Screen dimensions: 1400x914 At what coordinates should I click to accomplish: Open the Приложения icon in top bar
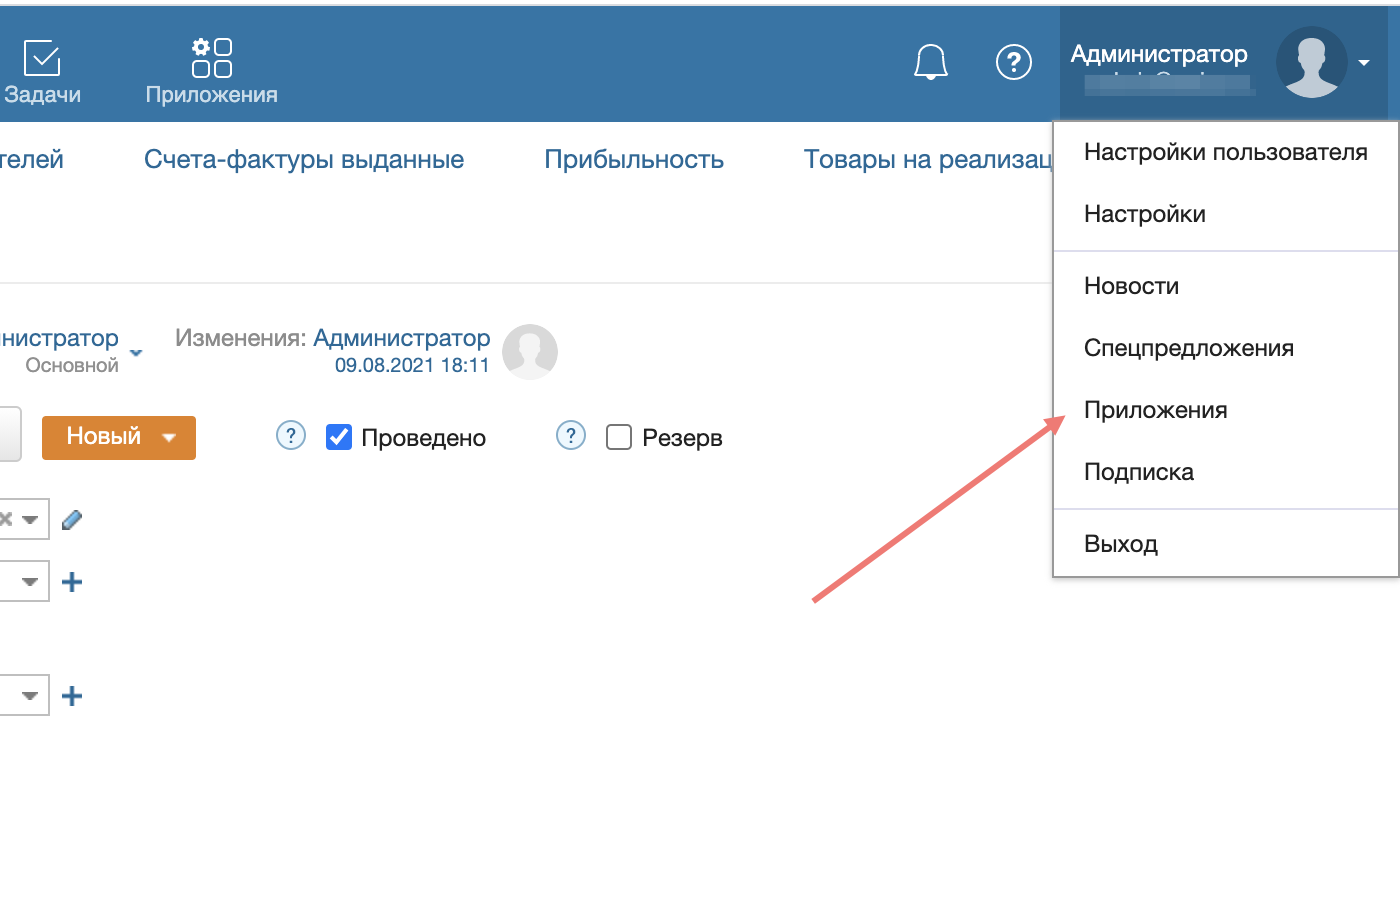212,58
